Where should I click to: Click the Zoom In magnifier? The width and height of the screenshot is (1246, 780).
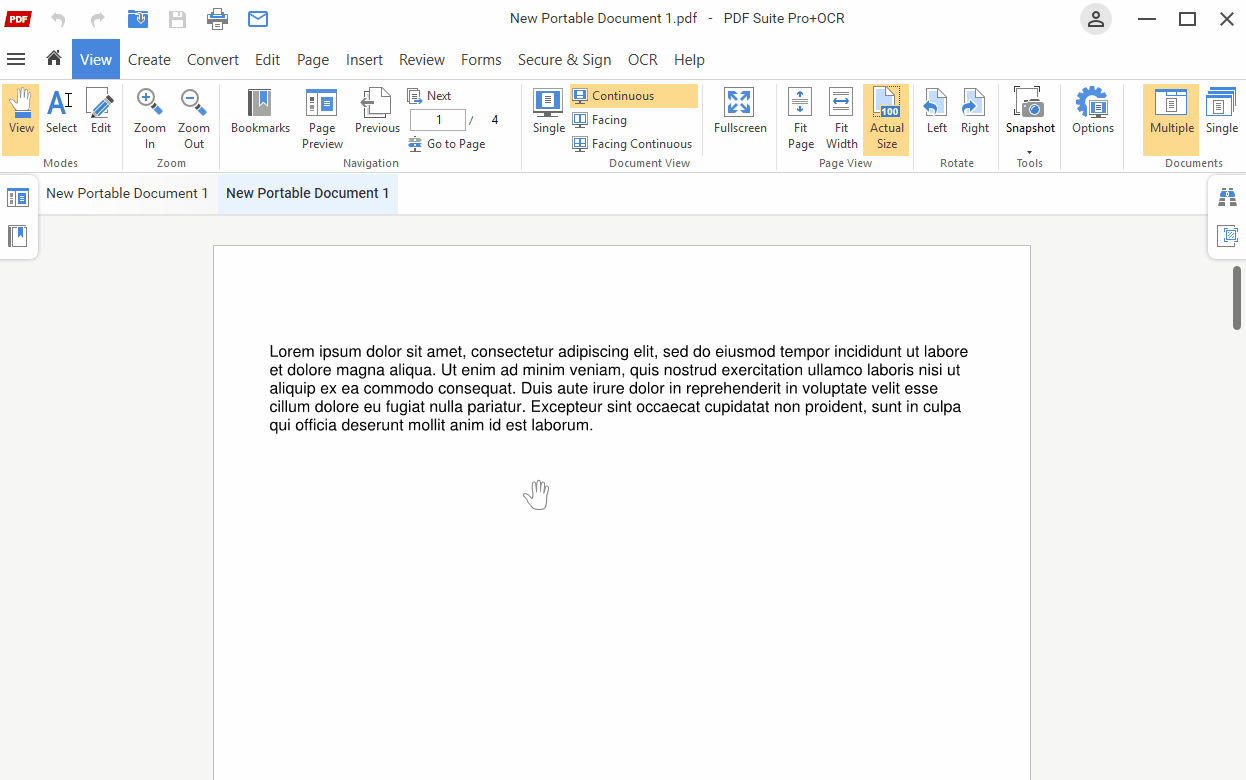coord(150,119)
